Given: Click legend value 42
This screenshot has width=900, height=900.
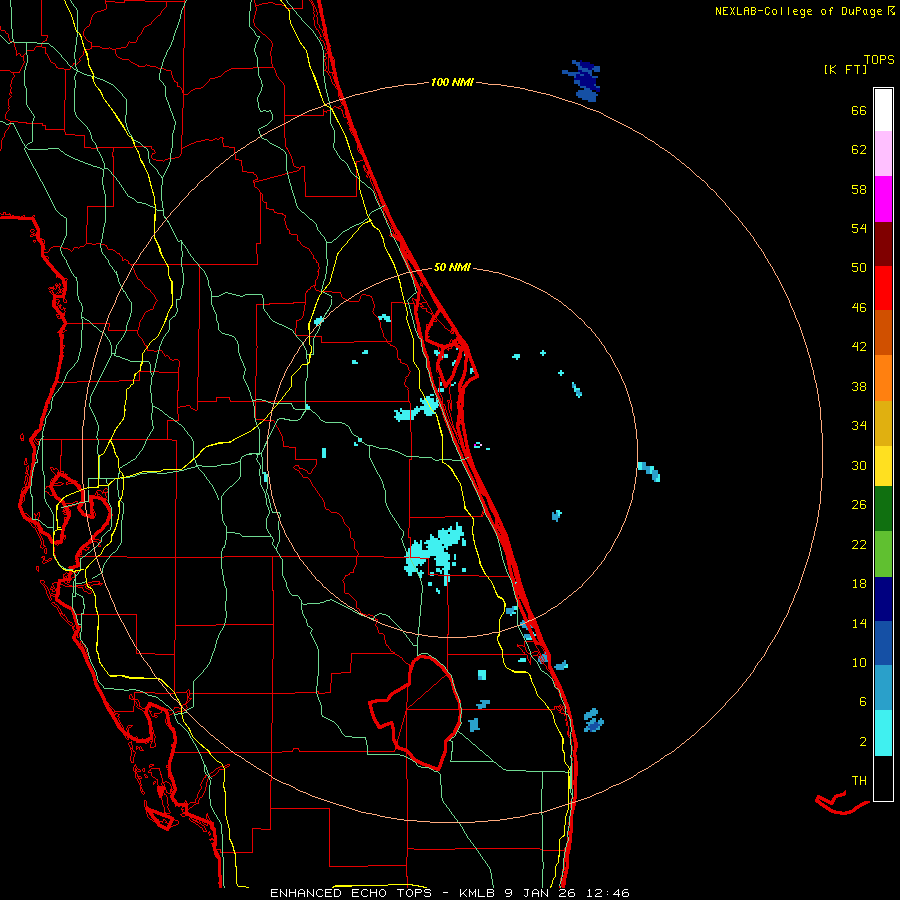Looking at the screenshot, I should coord(859,347).
